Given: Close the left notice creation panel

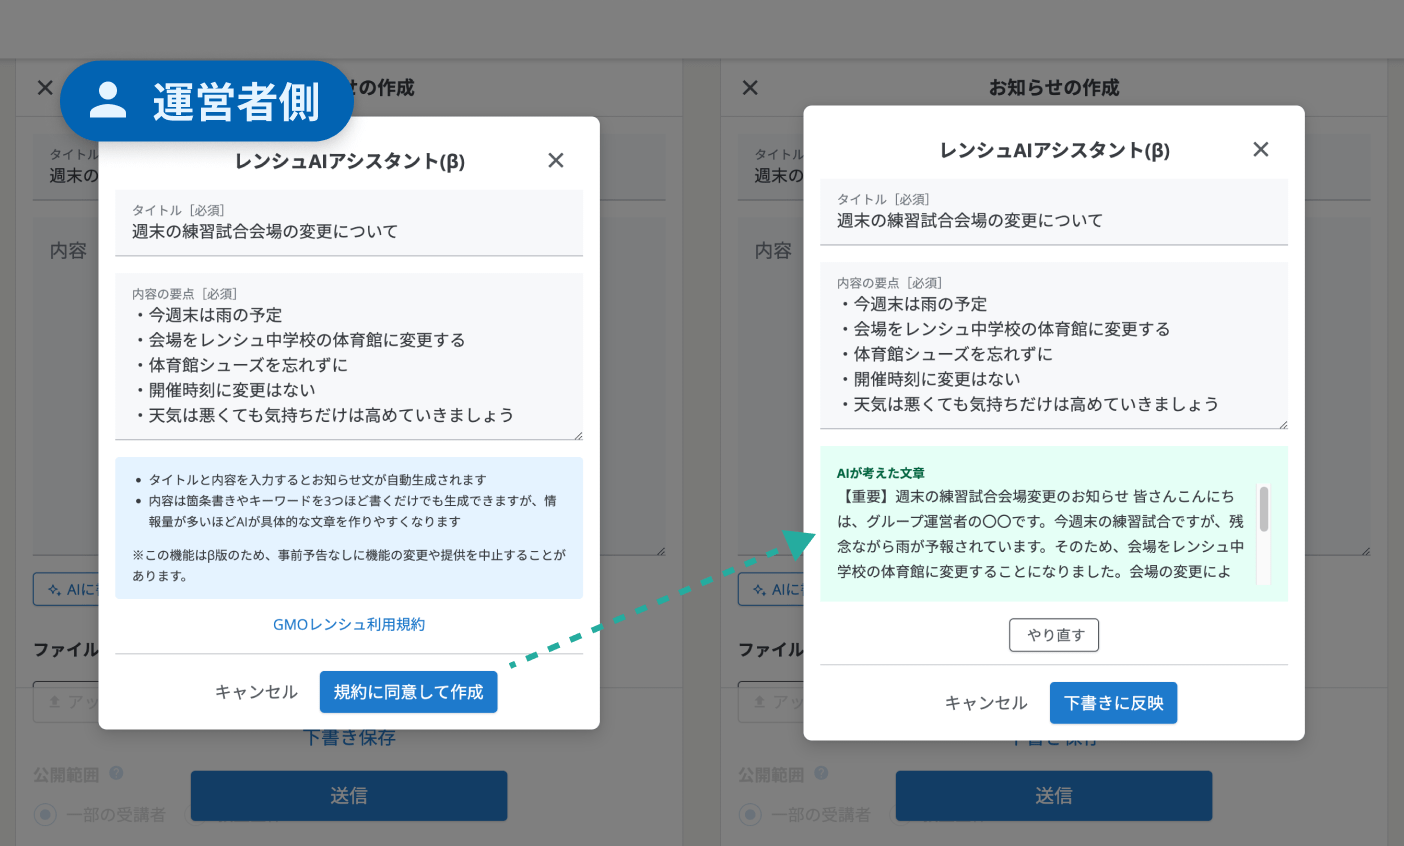Looking at the screenshot, I should click(45, 88).
